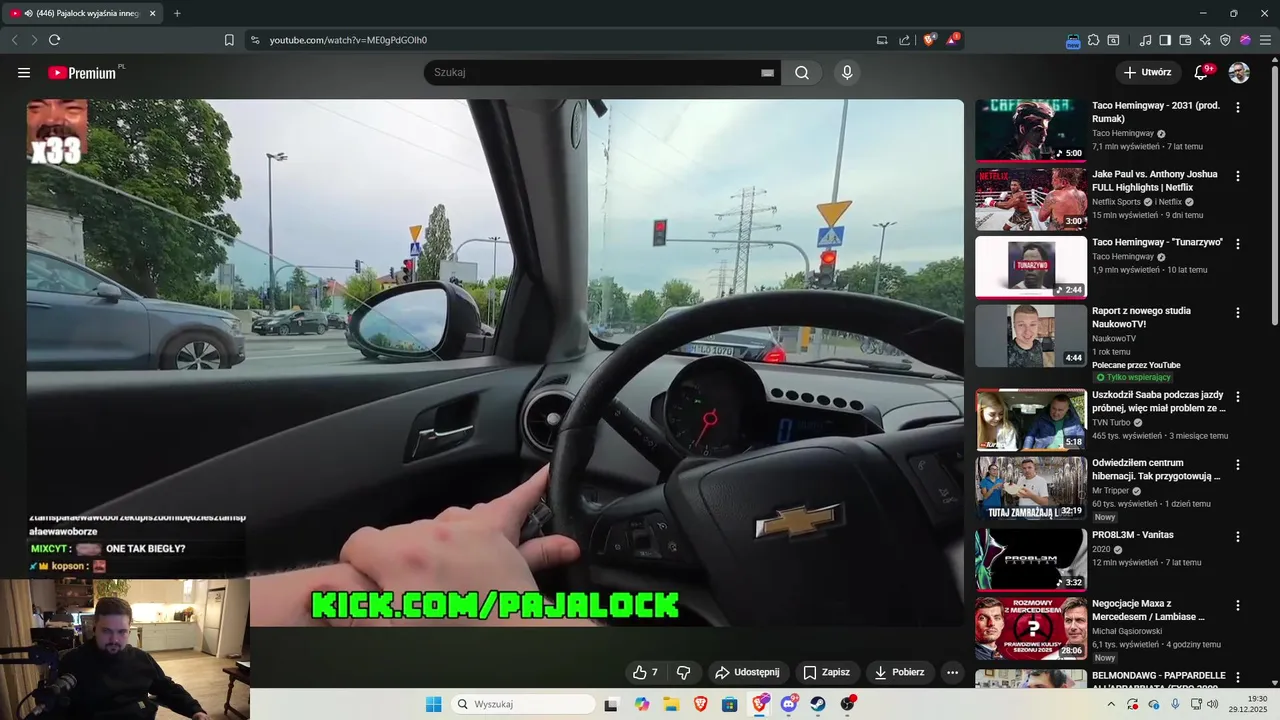Open the Utwórz create menu
Viewport: 1280px width, 720px height.
point(1148,72)
